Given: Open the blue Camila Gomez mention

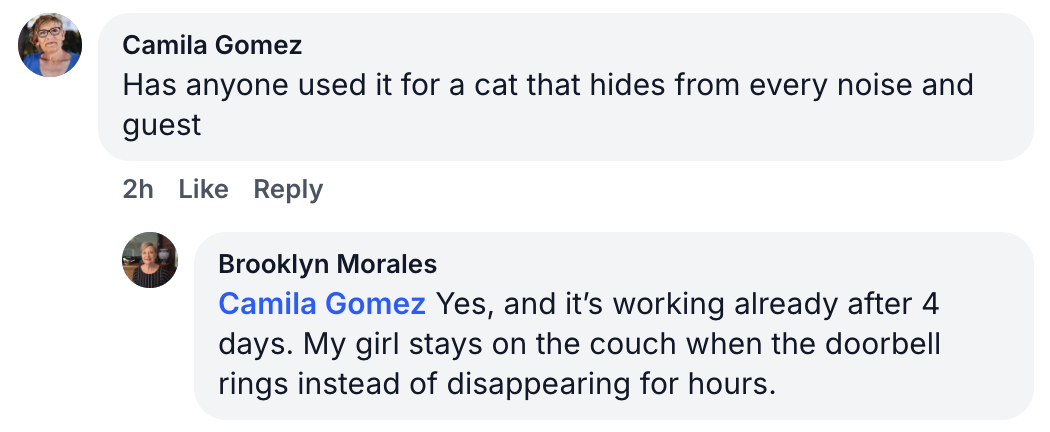Looking at the screenshot, I should coord(322,303).
